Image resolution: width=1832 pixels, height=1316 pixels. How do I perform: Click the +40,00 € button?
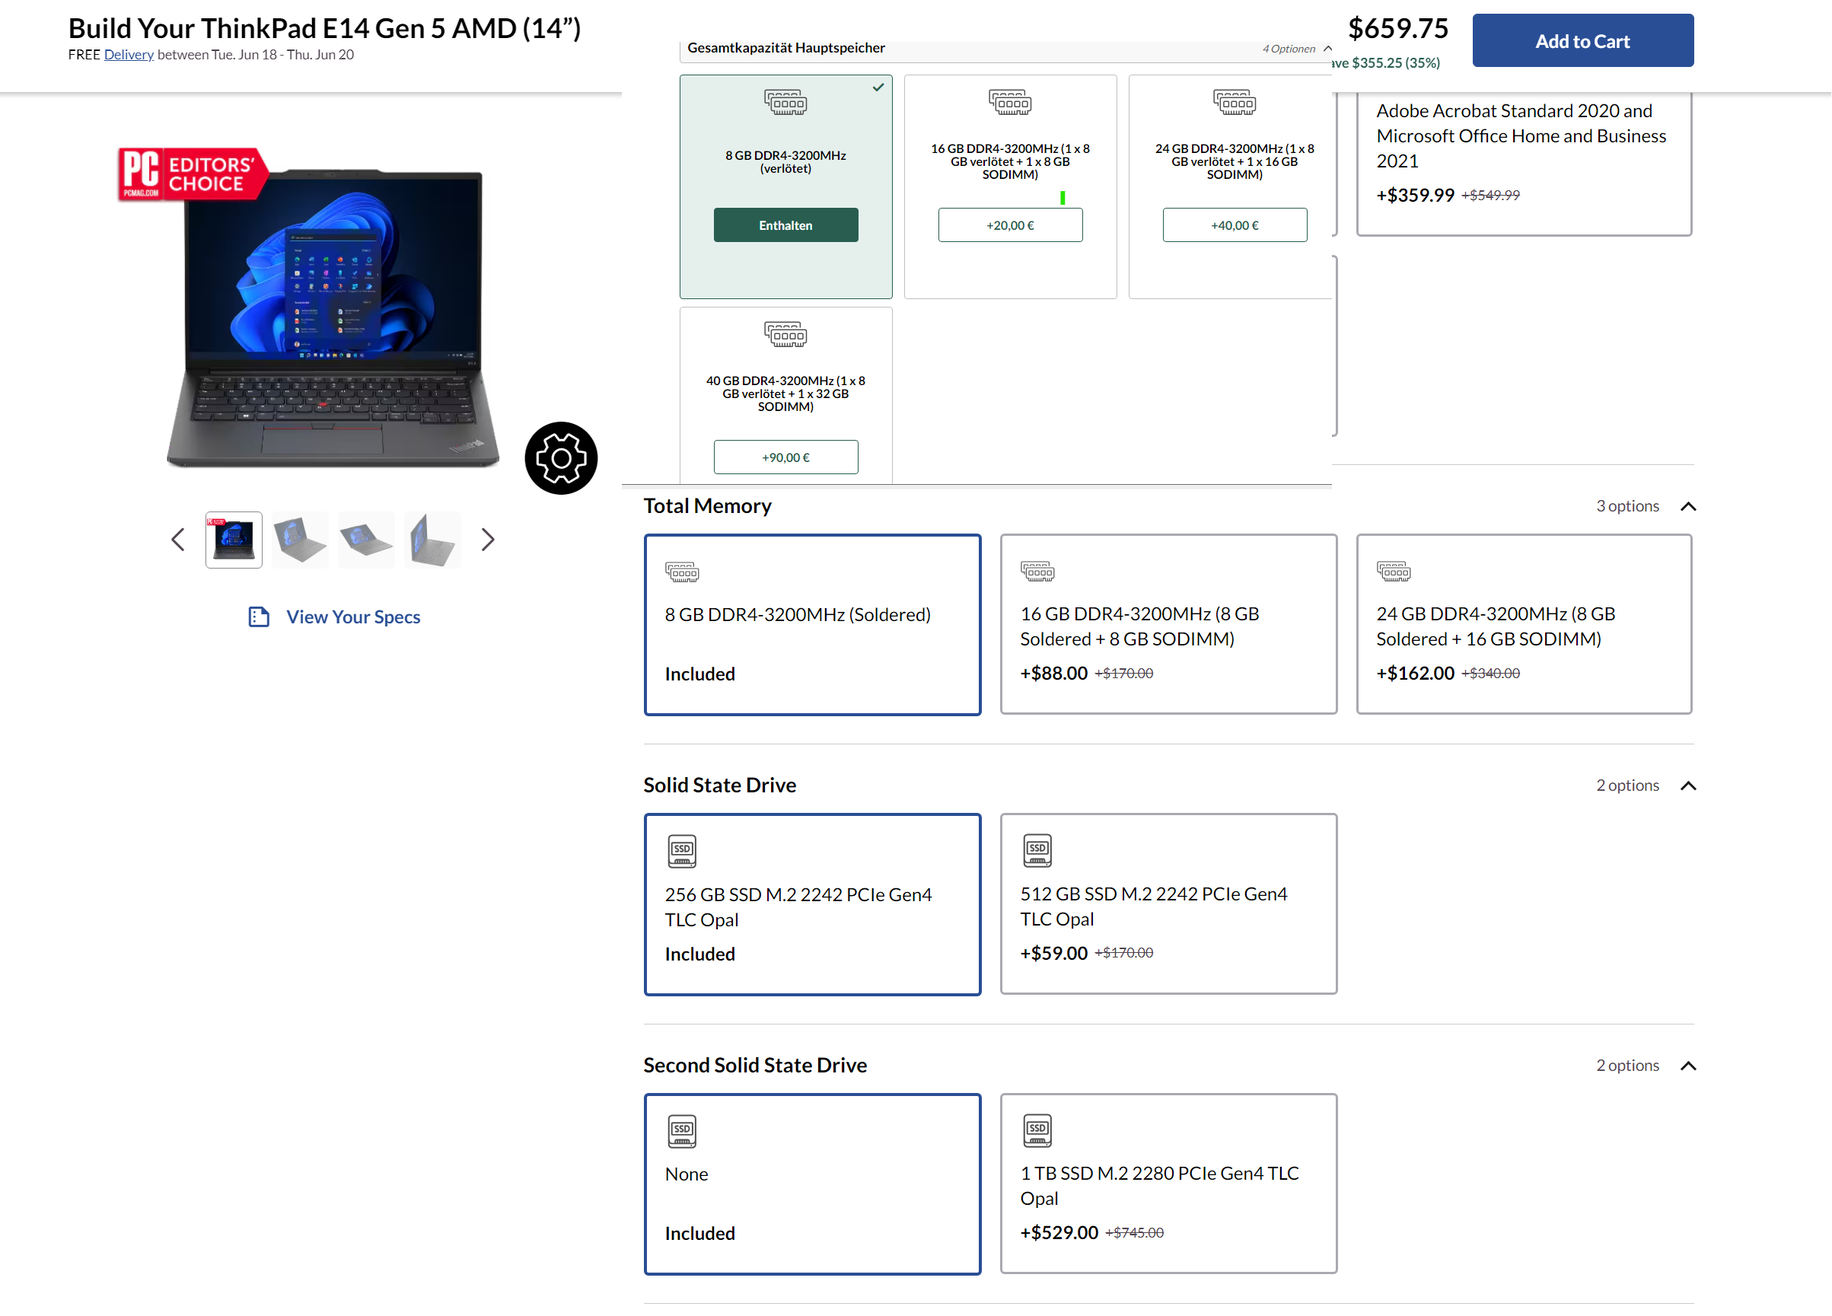pos(1235,225)
